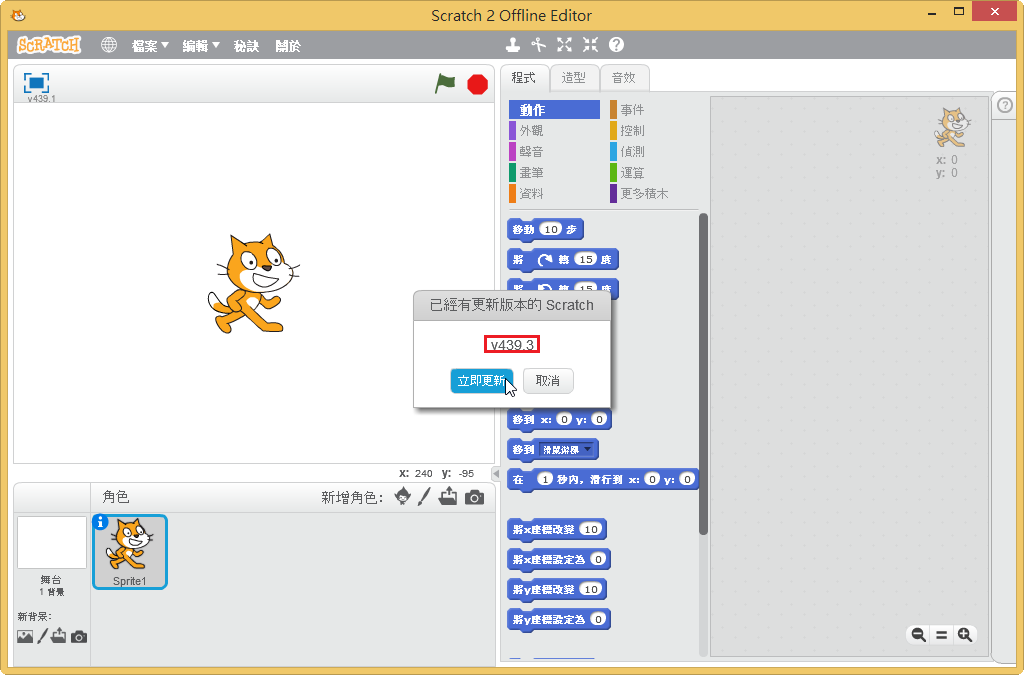Click the blocks palette scrollbar
This screenshot has width=1024, height=675.
point(703,374)
